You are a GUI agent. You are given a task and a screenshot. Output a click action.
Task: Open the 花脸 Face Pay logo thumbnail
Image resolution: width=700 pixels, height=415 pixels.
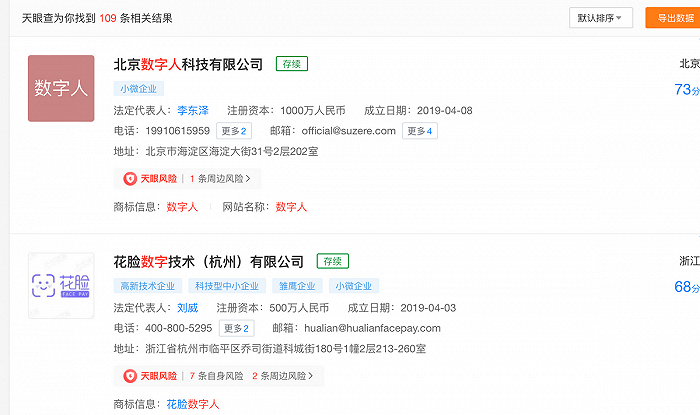click(x=61, y=286)
